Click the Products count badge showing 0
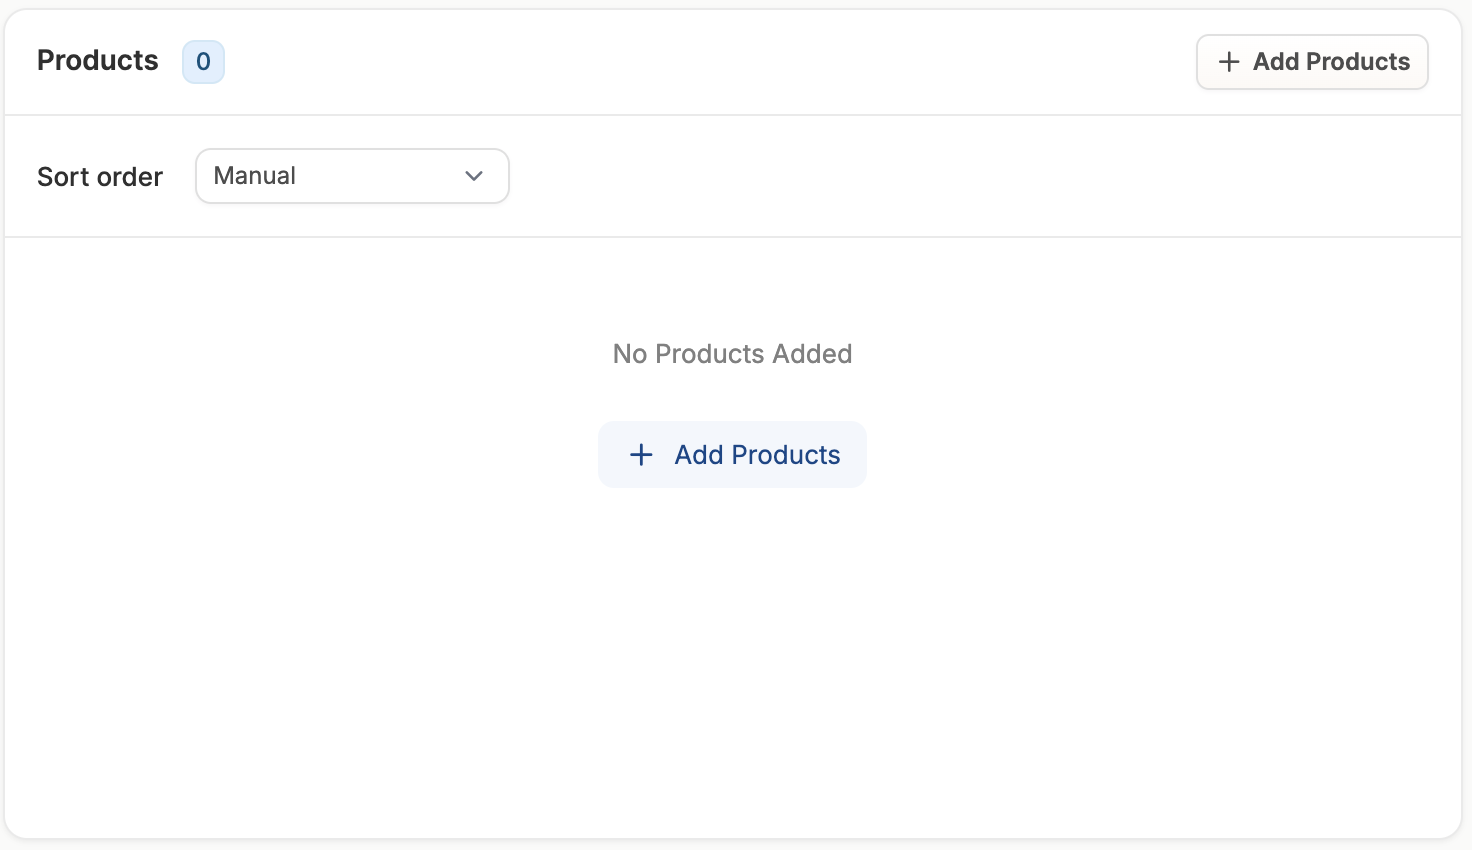1472x850 pixels. tap(203, 62)
